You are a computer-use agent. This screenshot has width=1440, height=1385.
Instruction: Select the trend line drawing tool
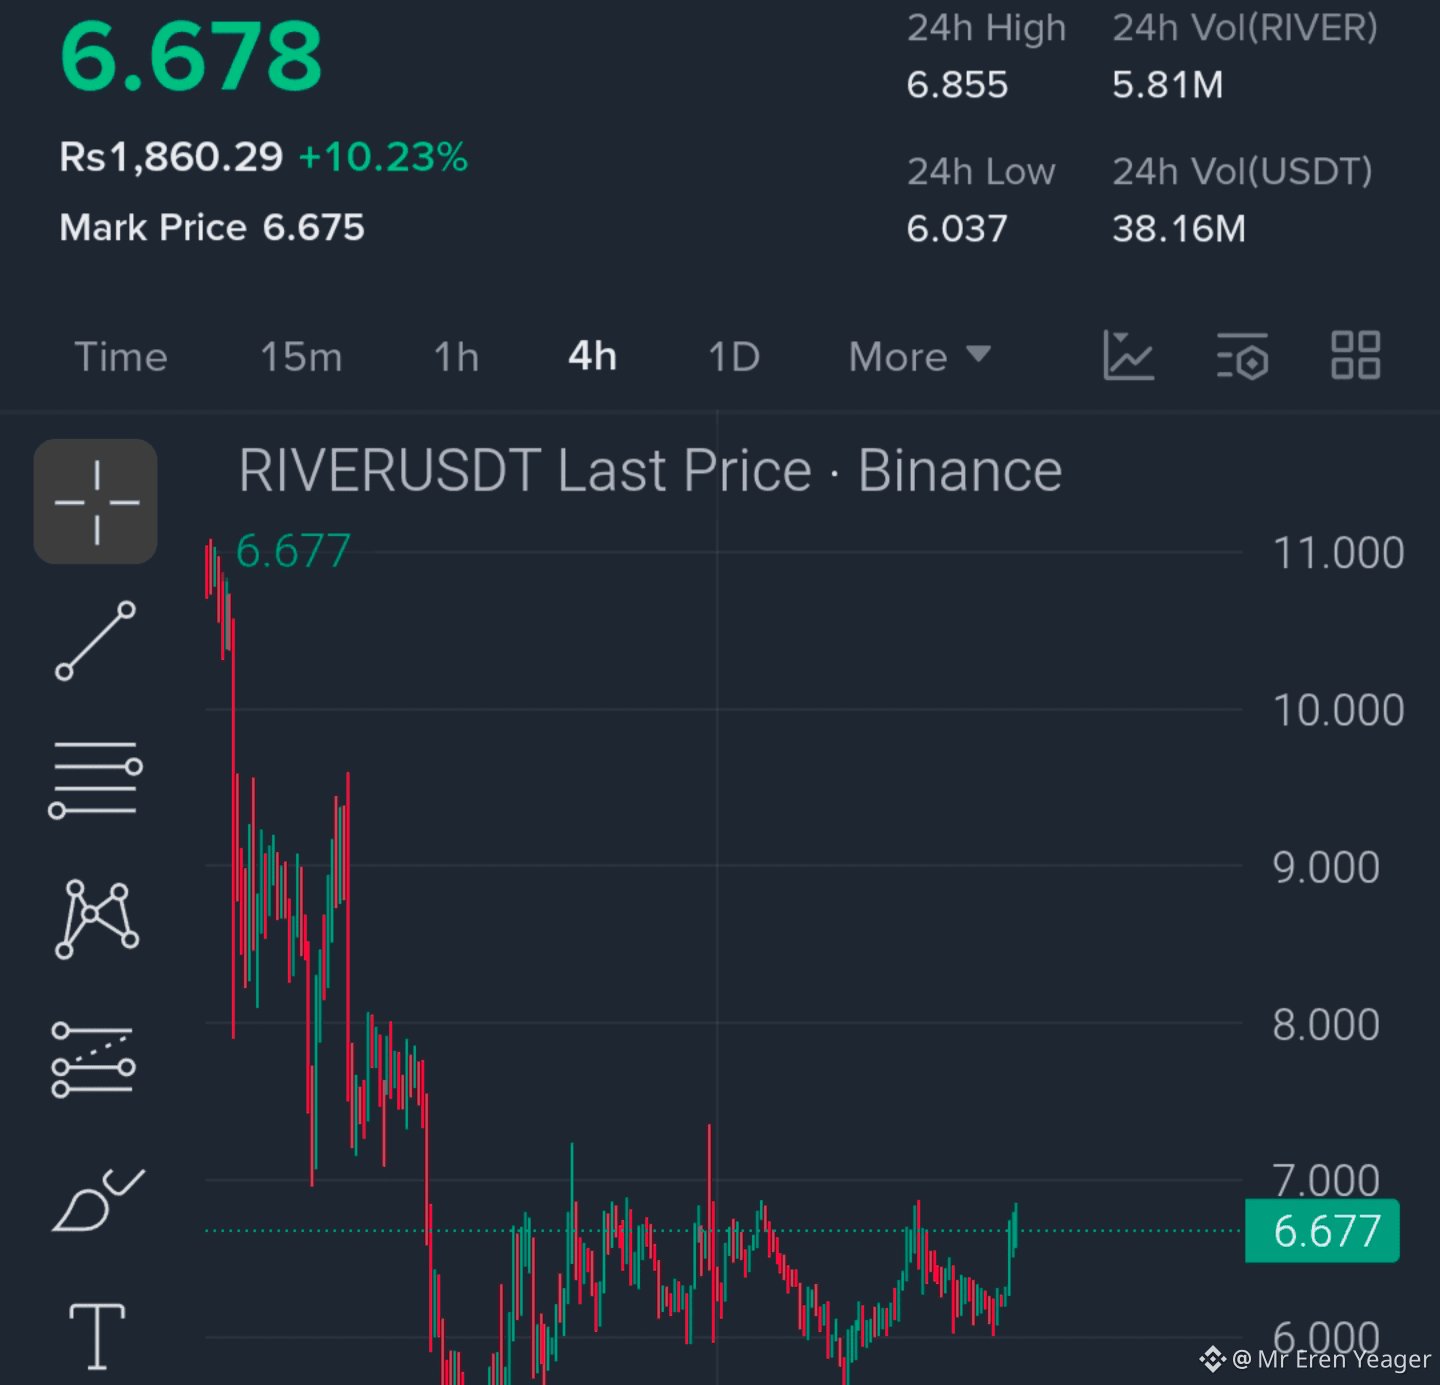pyautogui.click(x=96, y=641)
